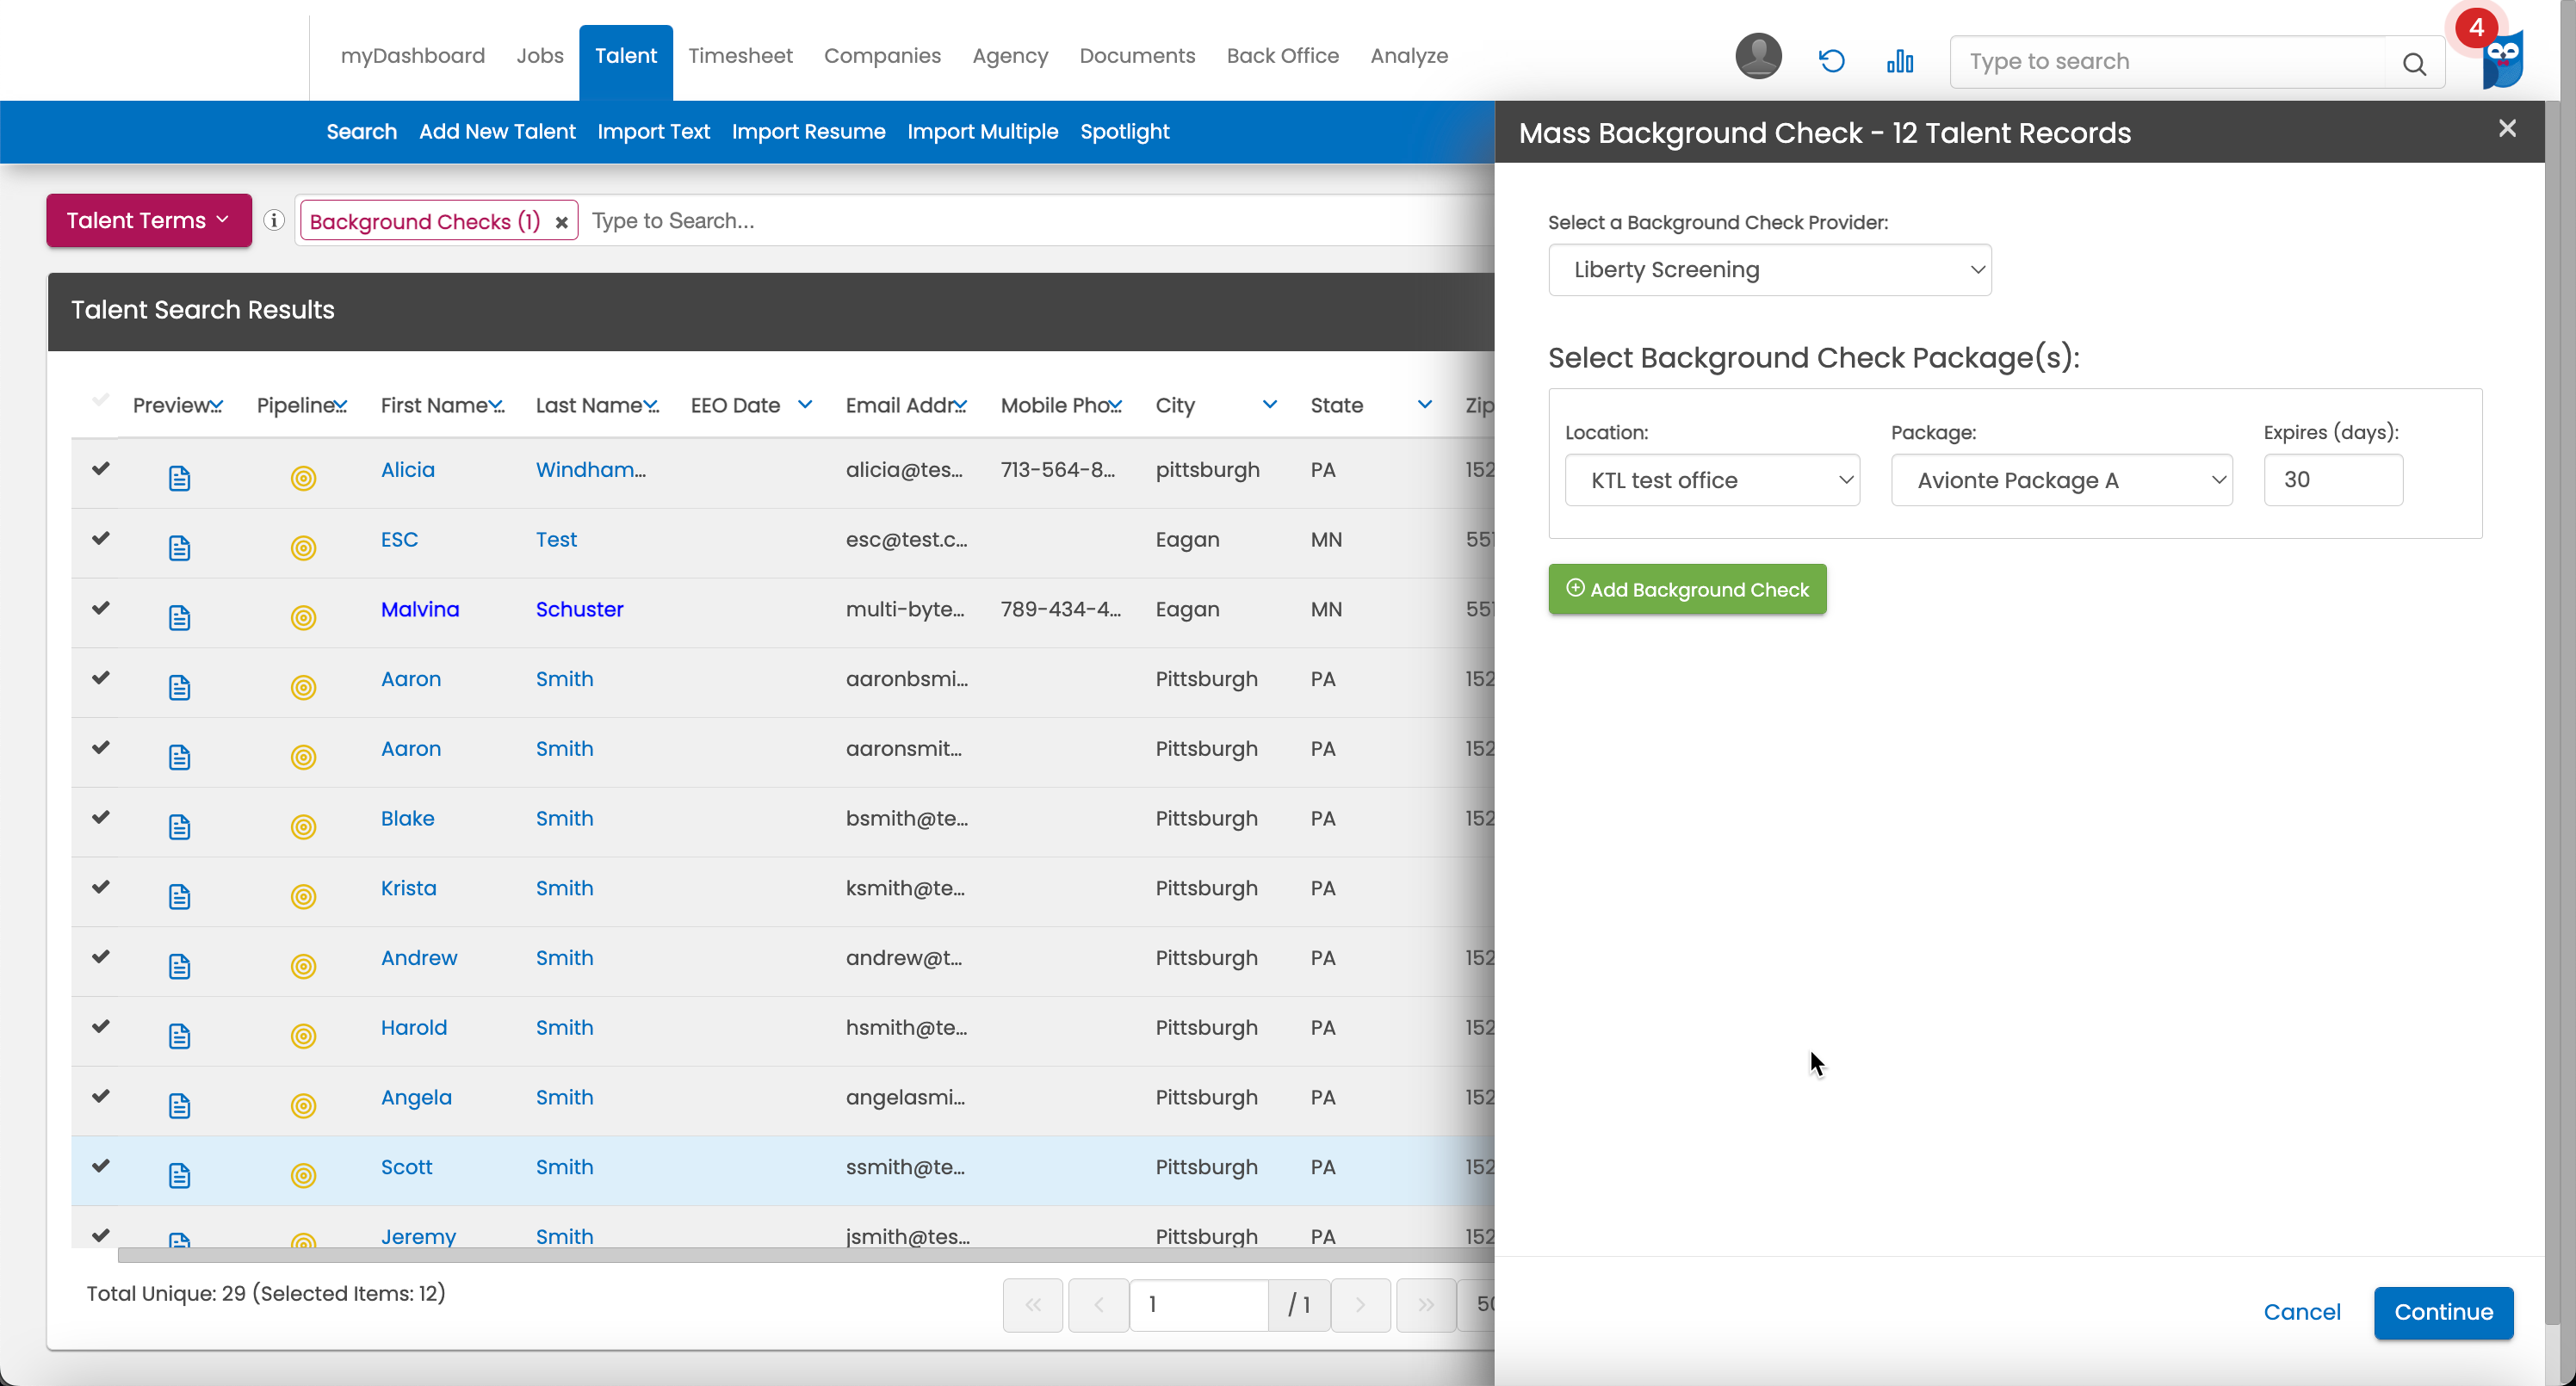Open pipeline icon for Harold Smith
The width and height of the screenshot is (2576, 1386).
(303, 1036)
